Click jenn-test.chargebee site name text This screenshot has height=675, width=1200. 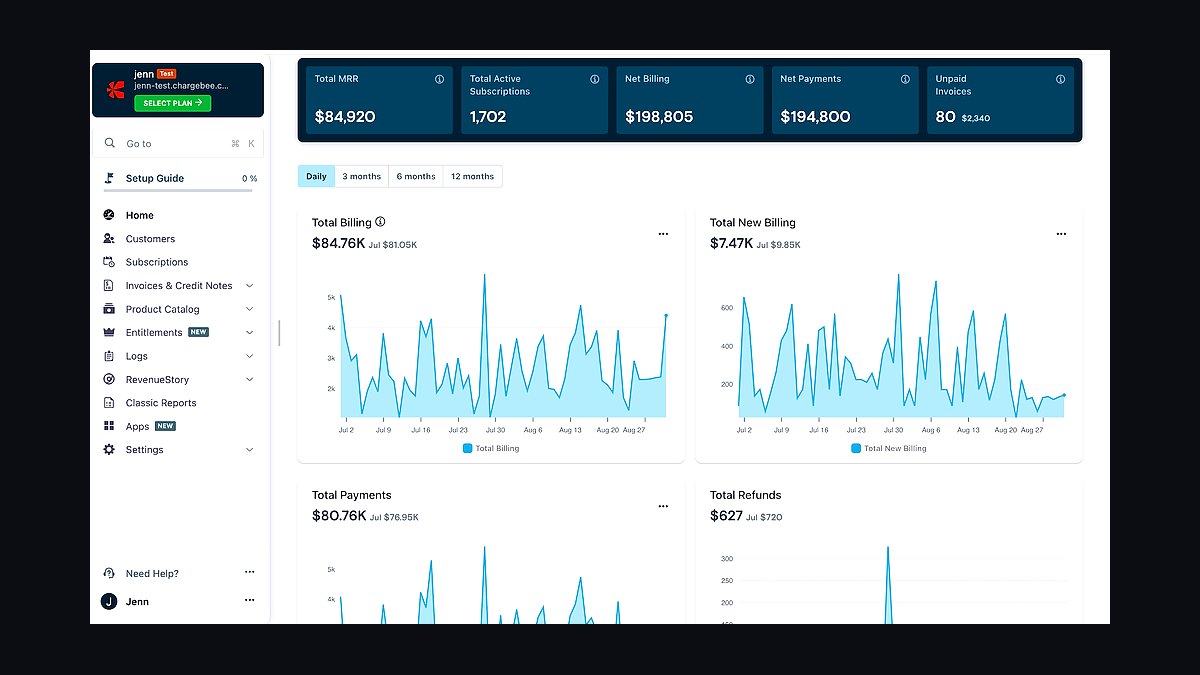click(181, 86)
